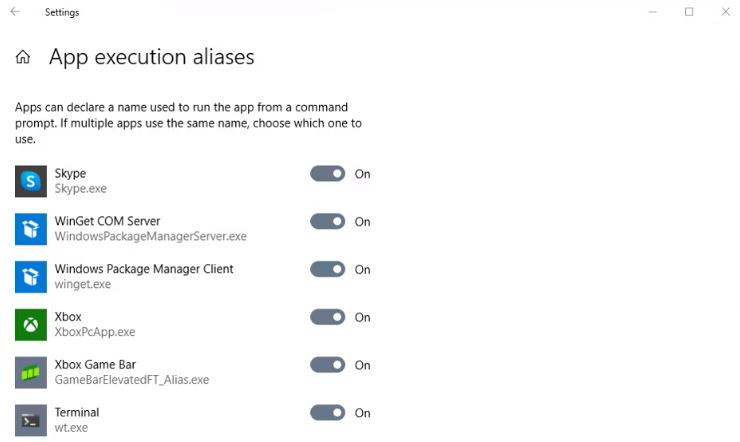Select the Windows Package Manager Client label
740x442 pixels.
click(144, 269)
